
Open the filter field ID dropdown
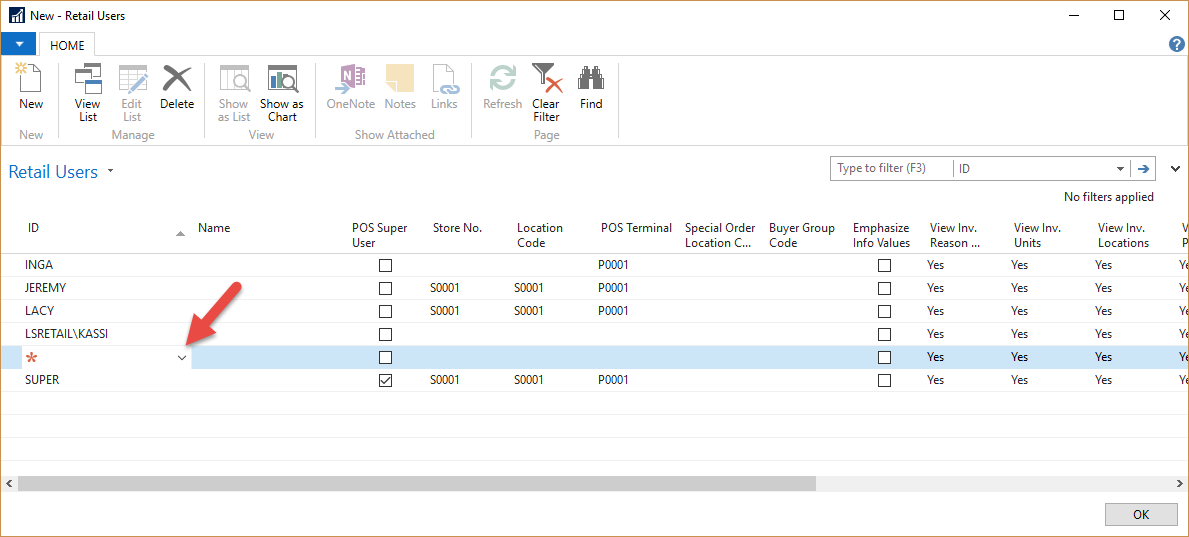click(1120, 169)
